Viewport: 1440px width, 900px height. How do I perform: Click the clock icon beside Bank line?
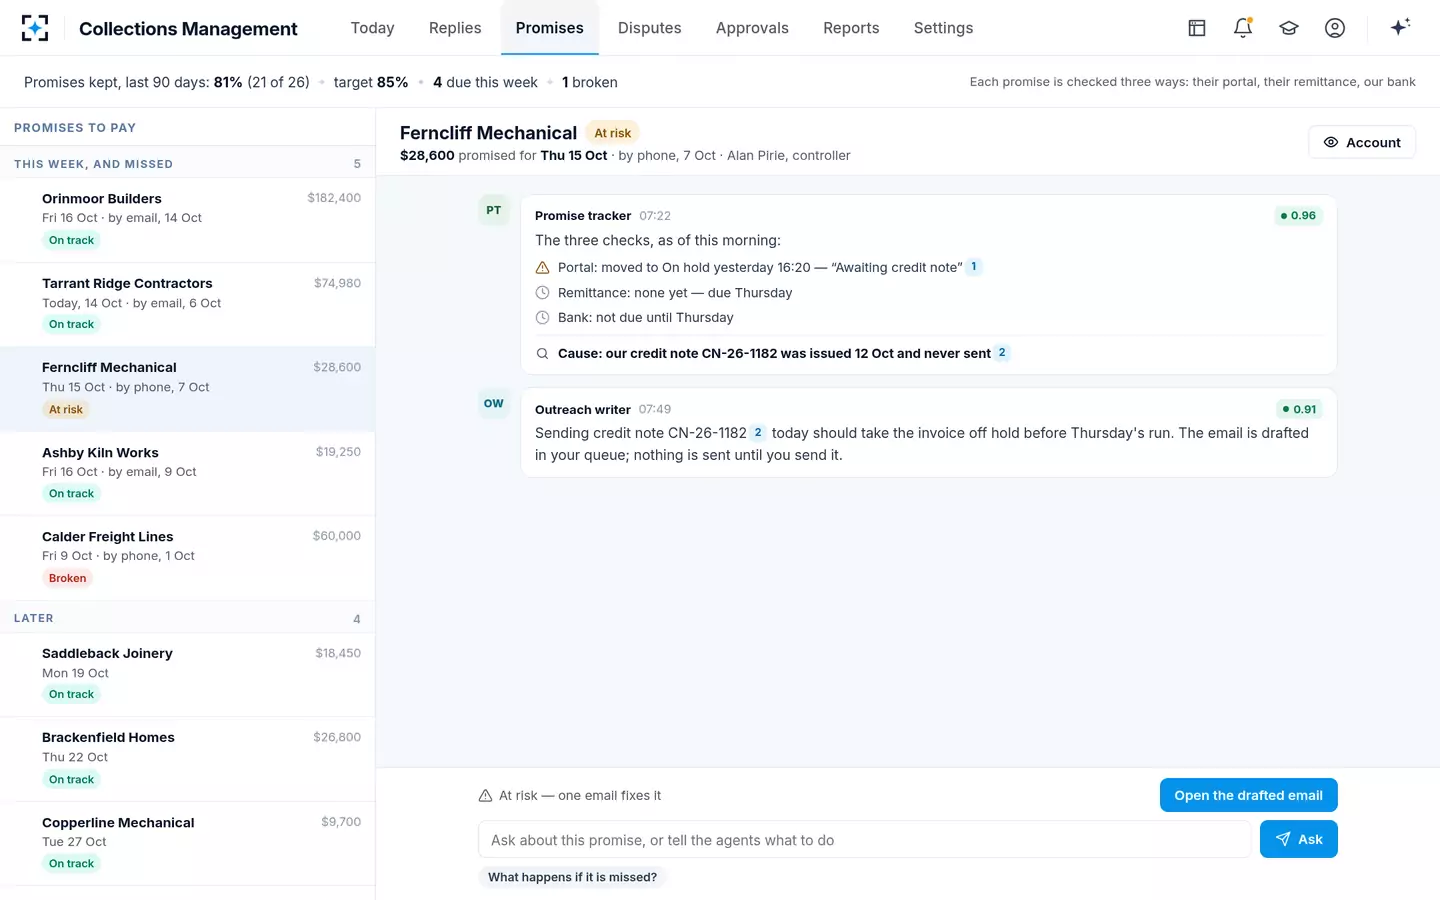(542, 318)
